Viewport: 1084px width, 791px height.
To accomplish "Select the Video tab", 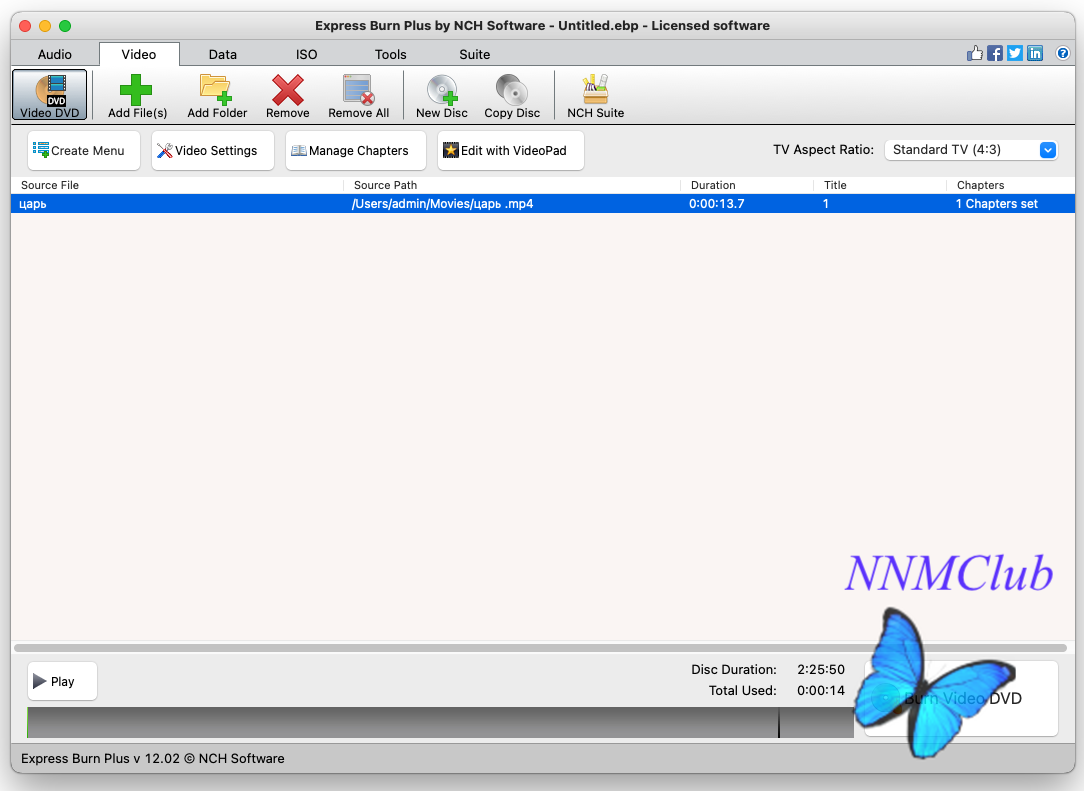I will 139,54.
